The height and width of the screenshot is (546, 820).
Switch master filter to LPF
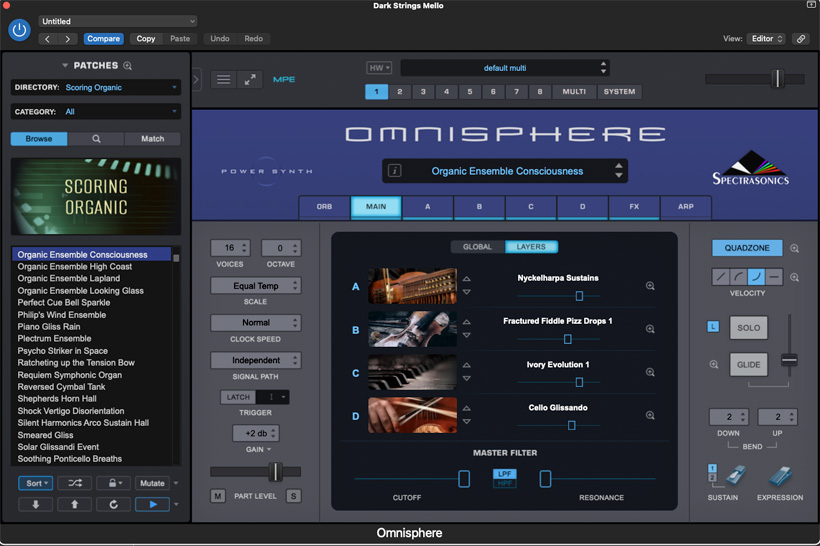point(505,473)
